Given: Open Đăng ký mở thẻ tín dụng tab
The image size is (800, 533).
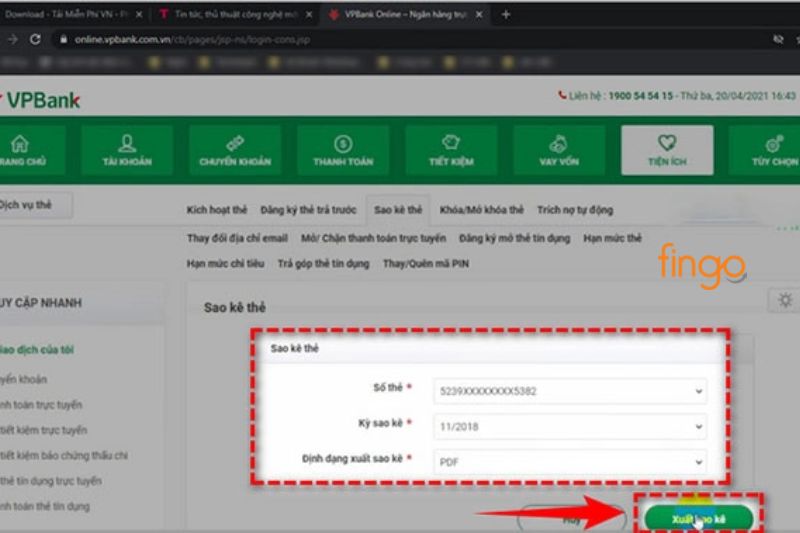Looking at the screenshot, I should (514, 238).
